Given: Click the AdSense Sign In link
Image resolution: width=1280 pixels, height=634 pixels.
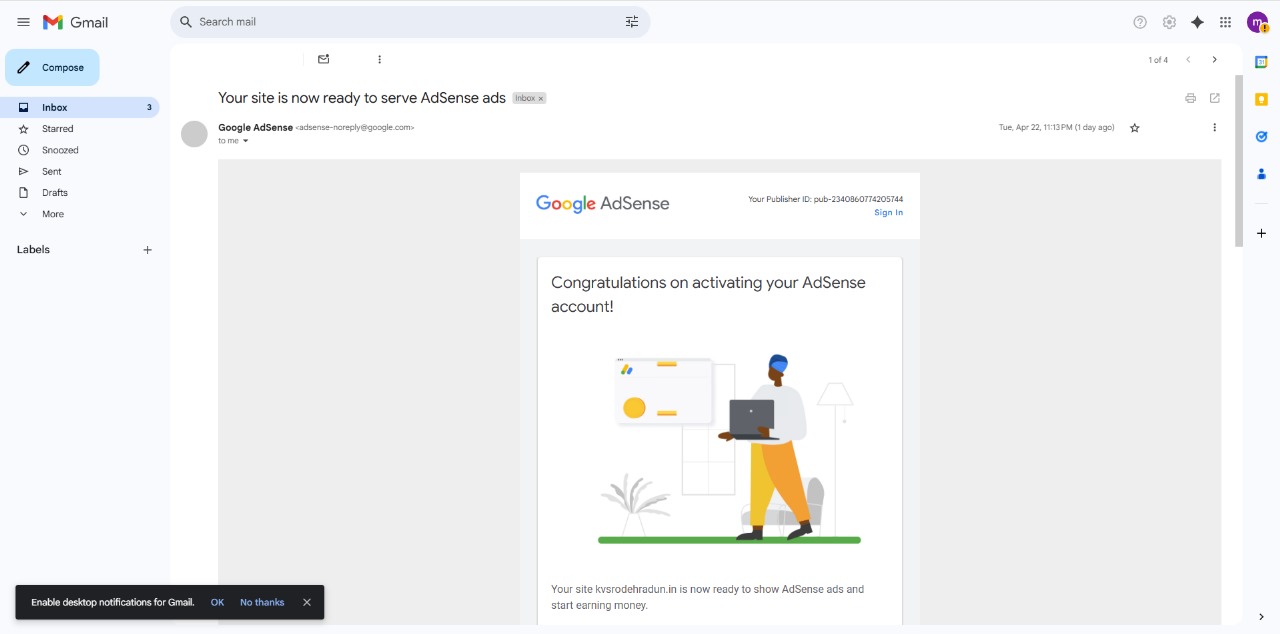Looking at the screenshot, I should pyautogui.click(x=888, y=212).
